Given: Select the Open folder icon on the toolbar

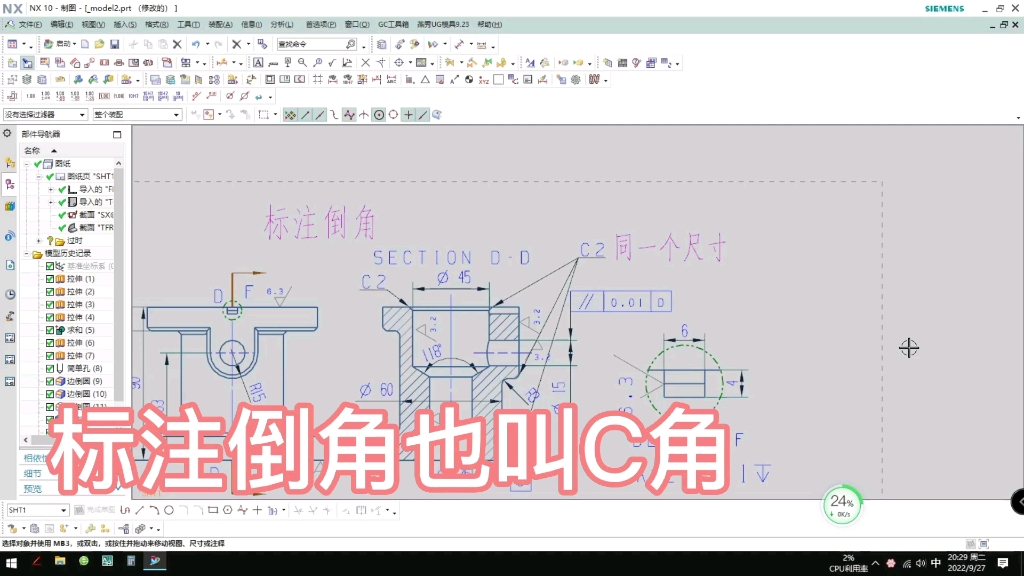Looking at the screenshot, I should point(99,44).
